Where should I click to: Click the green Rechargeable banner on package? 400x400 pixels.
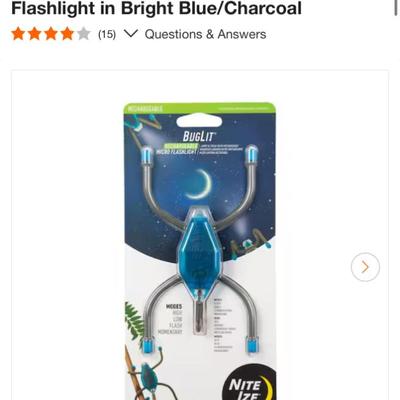coord(200,108)
